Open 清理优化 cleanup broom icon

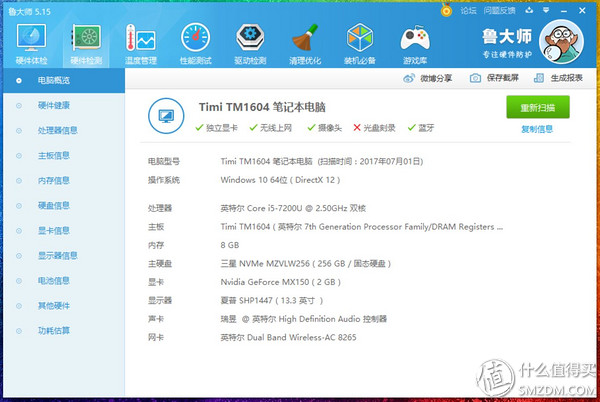305,37
